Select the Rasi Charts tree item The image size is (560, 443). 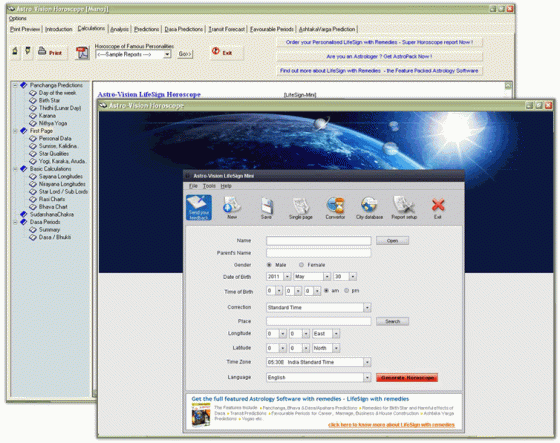click(x=52, y=199)
